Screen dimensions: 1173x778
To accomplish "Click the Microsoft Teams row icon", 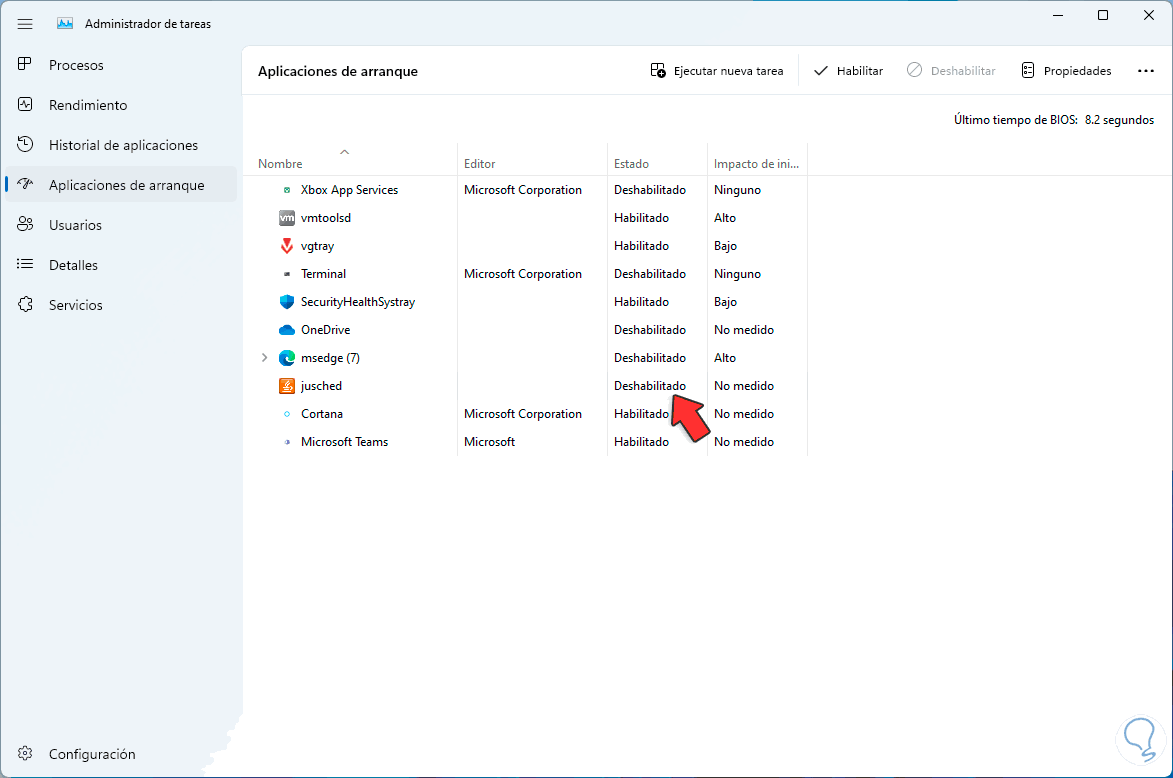I will point(287,442).
